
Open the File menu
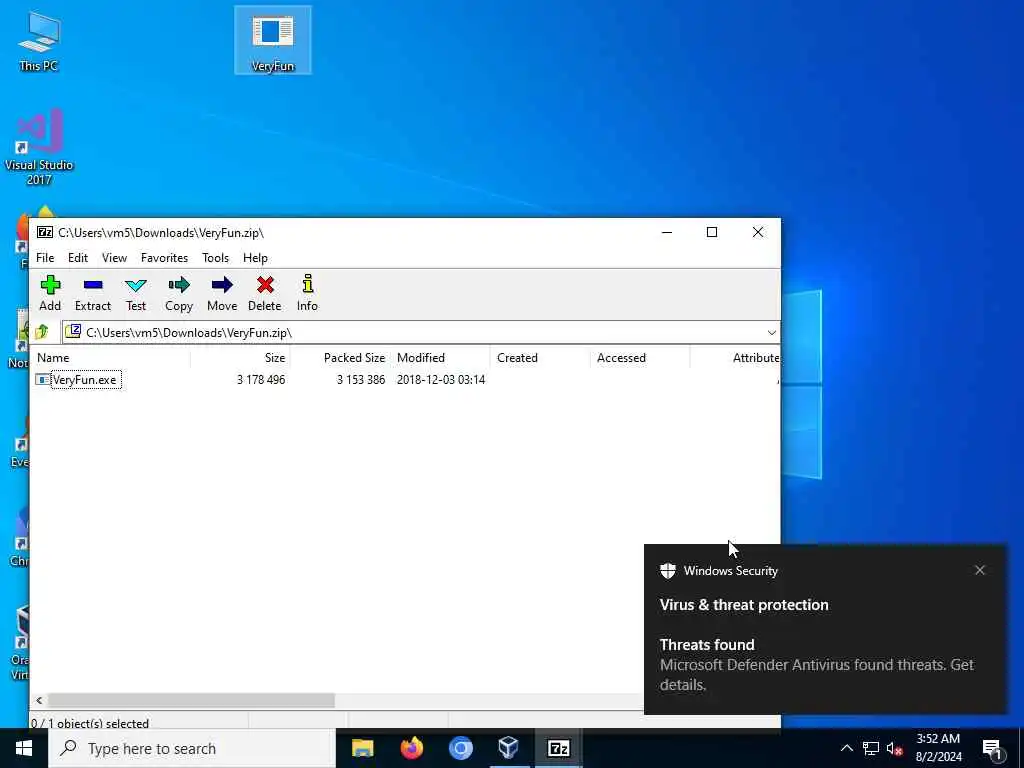pos(45,258)
